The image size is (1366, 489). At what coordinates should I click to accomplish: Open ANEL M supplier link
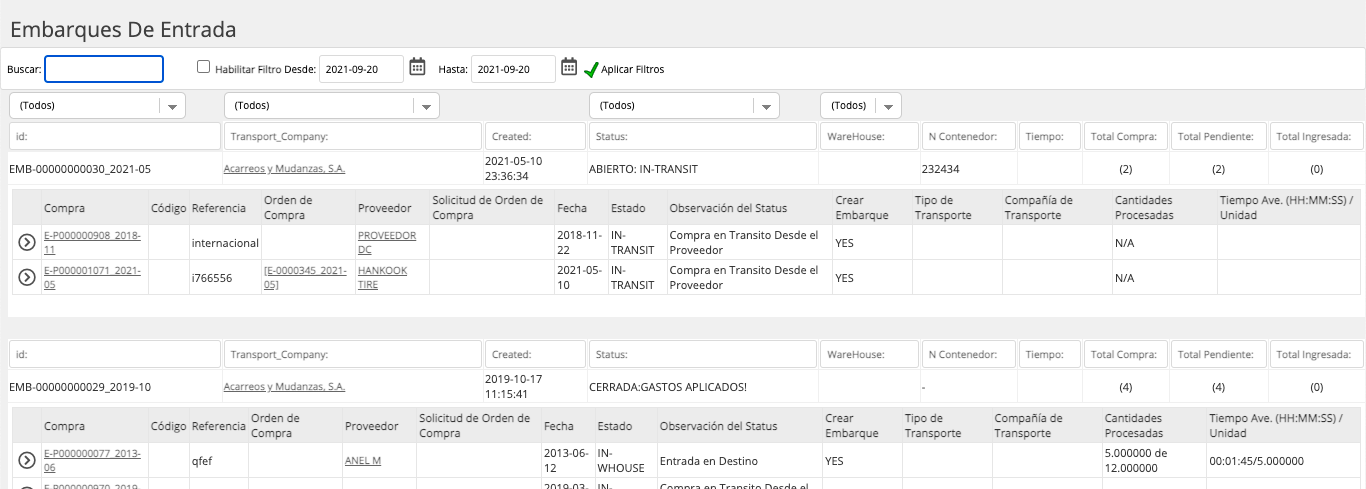pyautogui.click(x=363, y=461)
